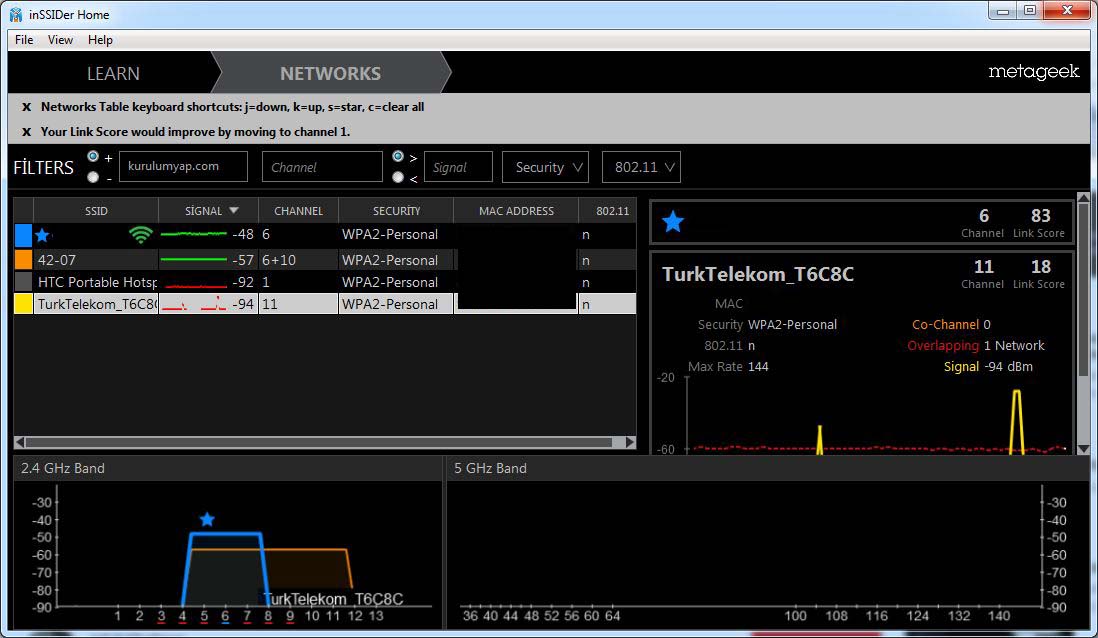Click the details panel scroll down arrow
Image resolution: width=1098 pixels, height=638 pixels.
(x=1083, y=449)
